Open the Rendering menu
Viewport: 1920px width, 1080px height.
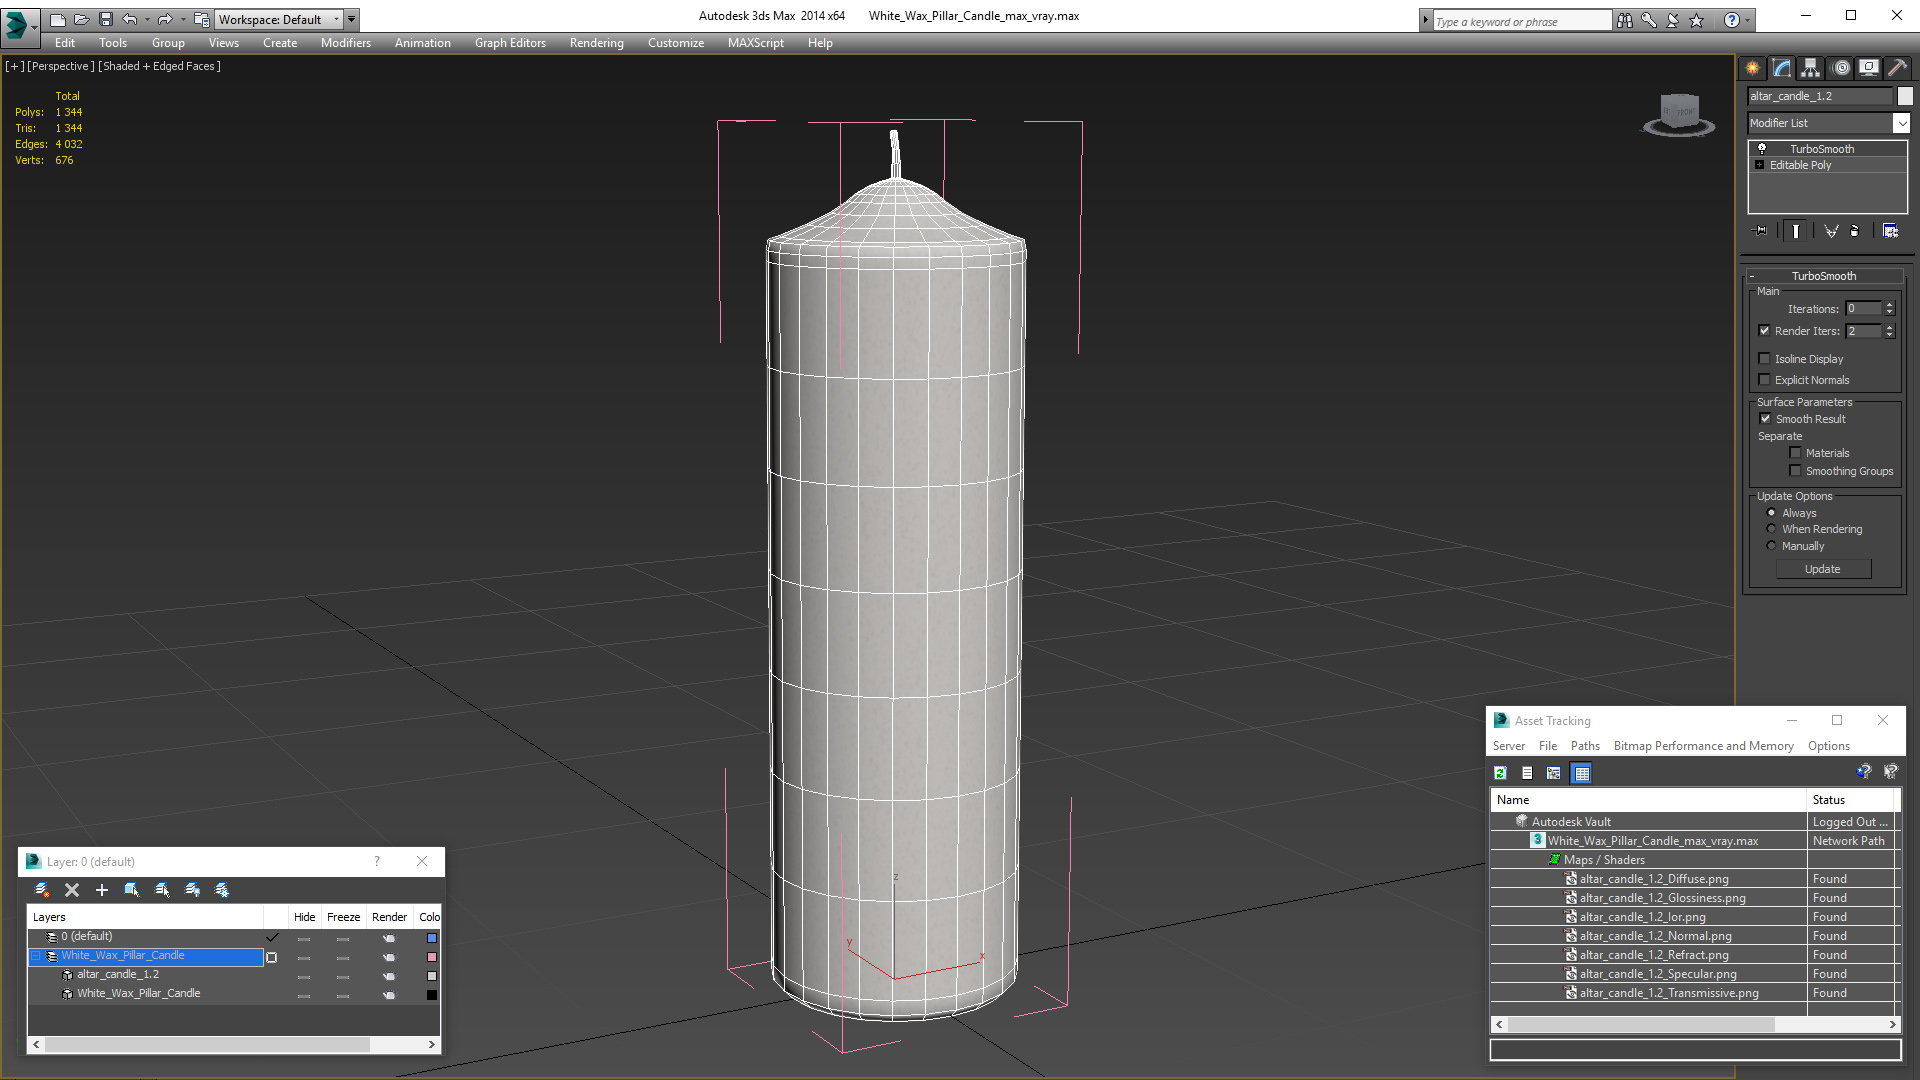(596, 43)
